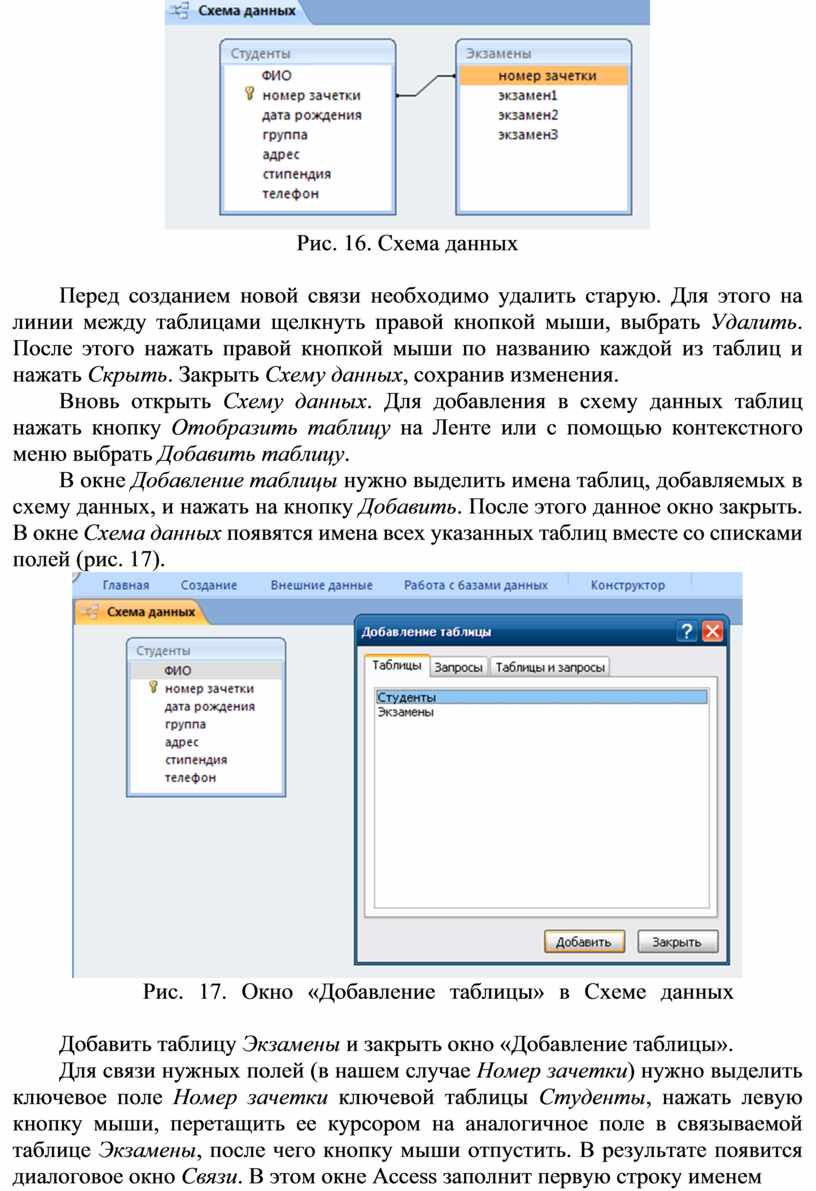This screenshot has width=816, height=1191.
Task: Select экзамен3 field in Экзамены table
Action: 528,134
